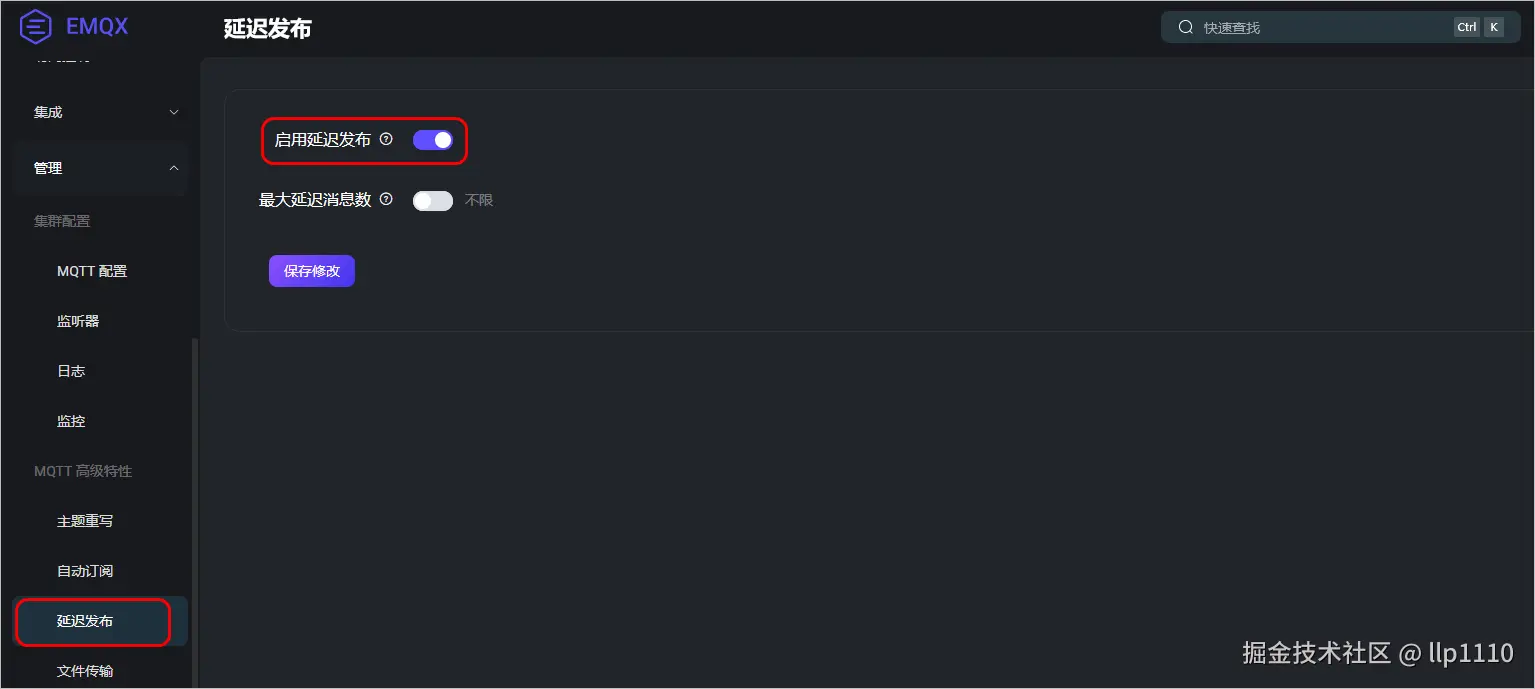Screen dimensions: 1535x689
Task: Expand the 集成 menu chevron
Action: [174, 112]
